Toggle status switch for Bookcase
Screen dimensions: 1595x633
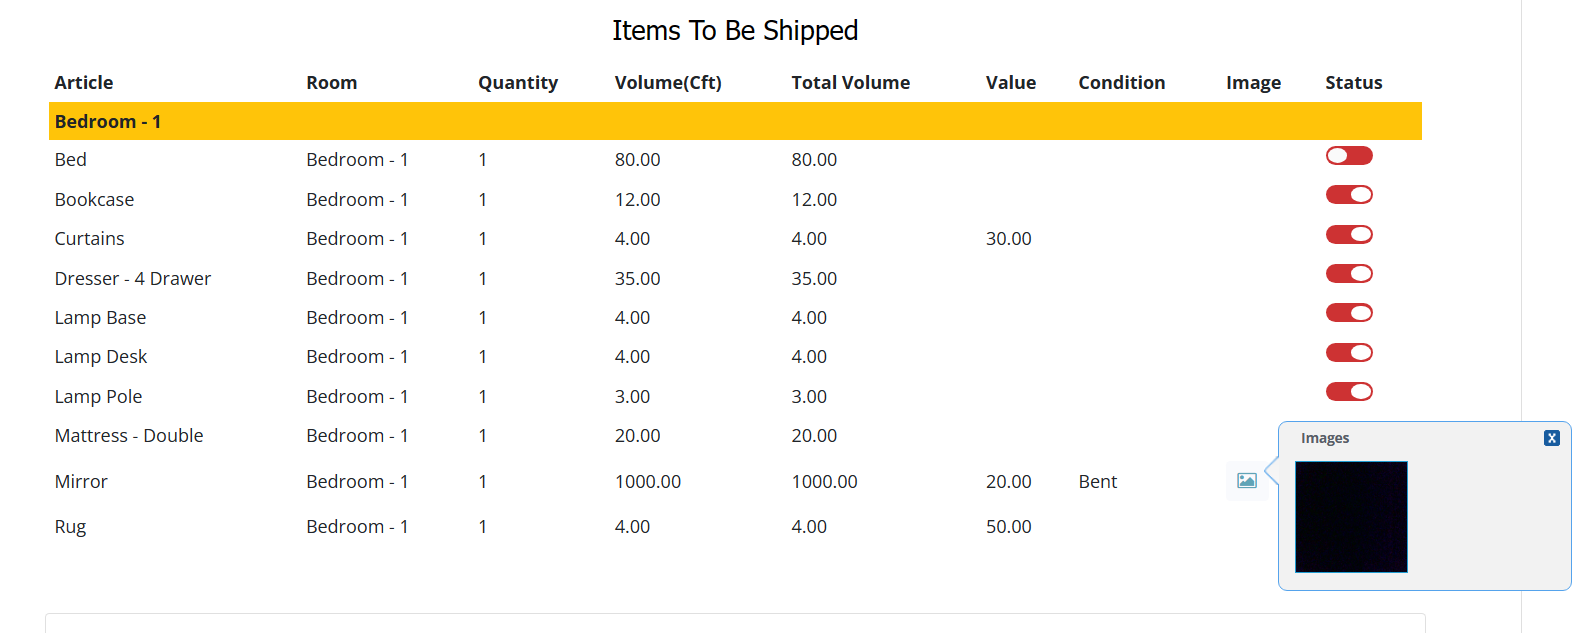(x=1349, y=194)
